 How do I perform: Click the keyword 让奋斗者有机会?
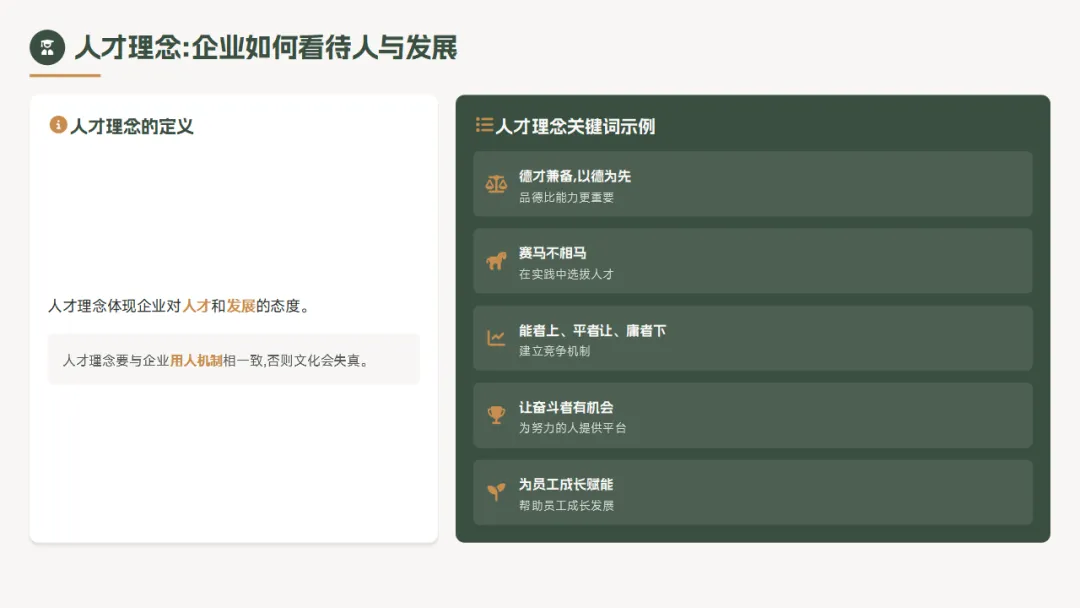point(566,408)
